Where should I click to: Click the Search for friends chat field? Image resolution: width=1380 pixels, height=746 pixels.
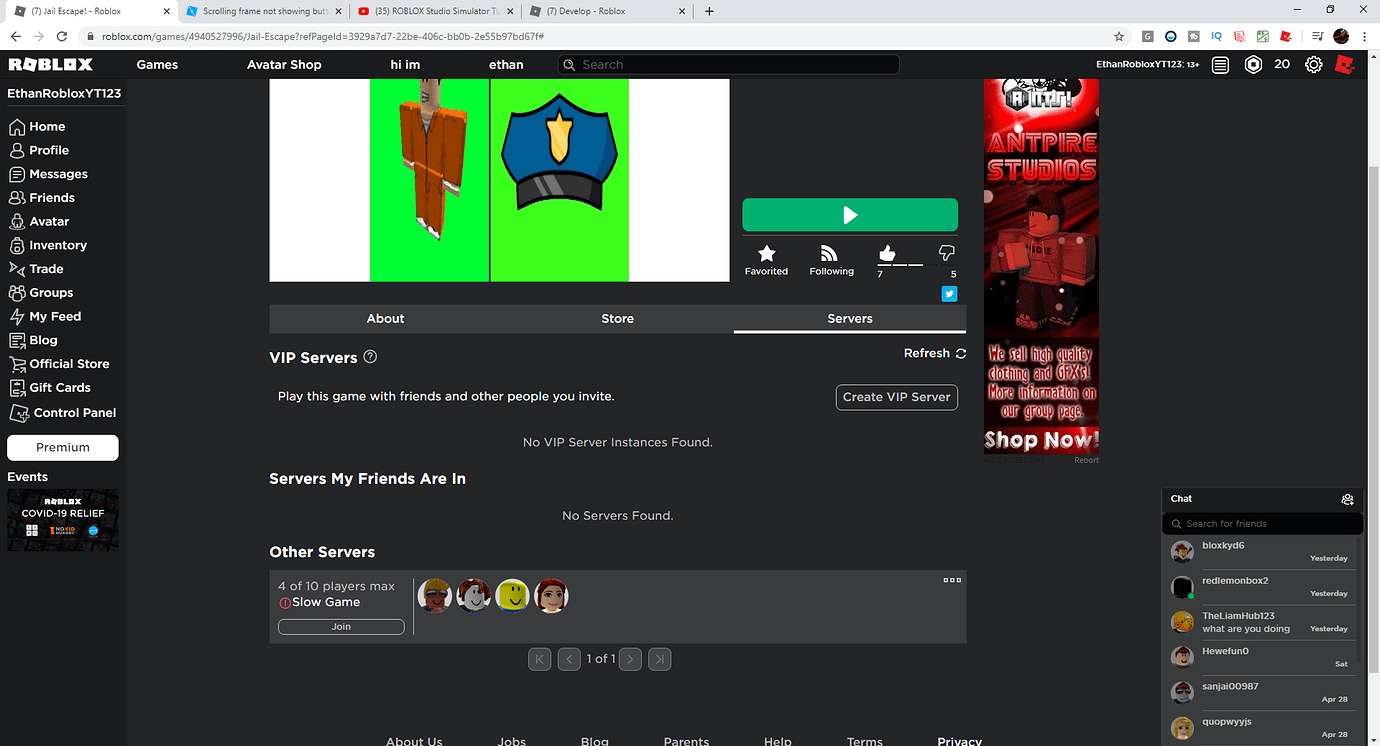(x=1263, y=523)
